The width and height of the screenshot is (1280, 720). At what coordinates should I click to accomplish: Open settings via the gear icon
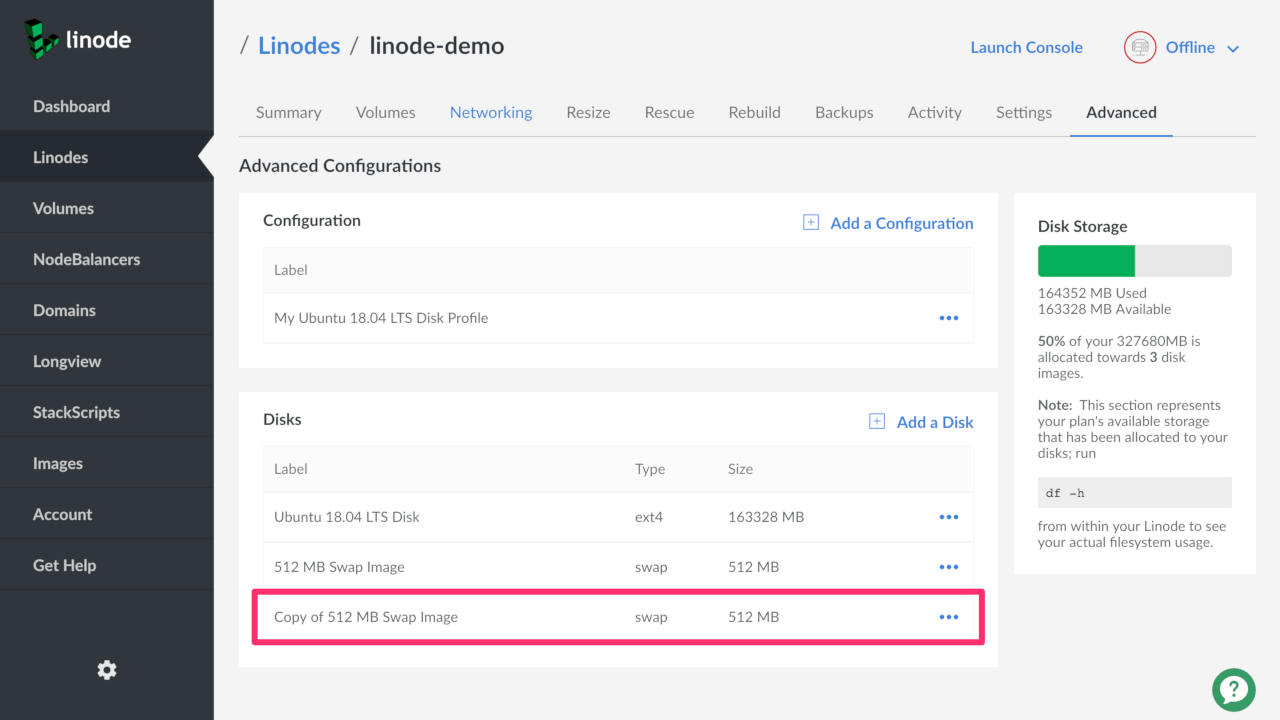tap(107, 670)
